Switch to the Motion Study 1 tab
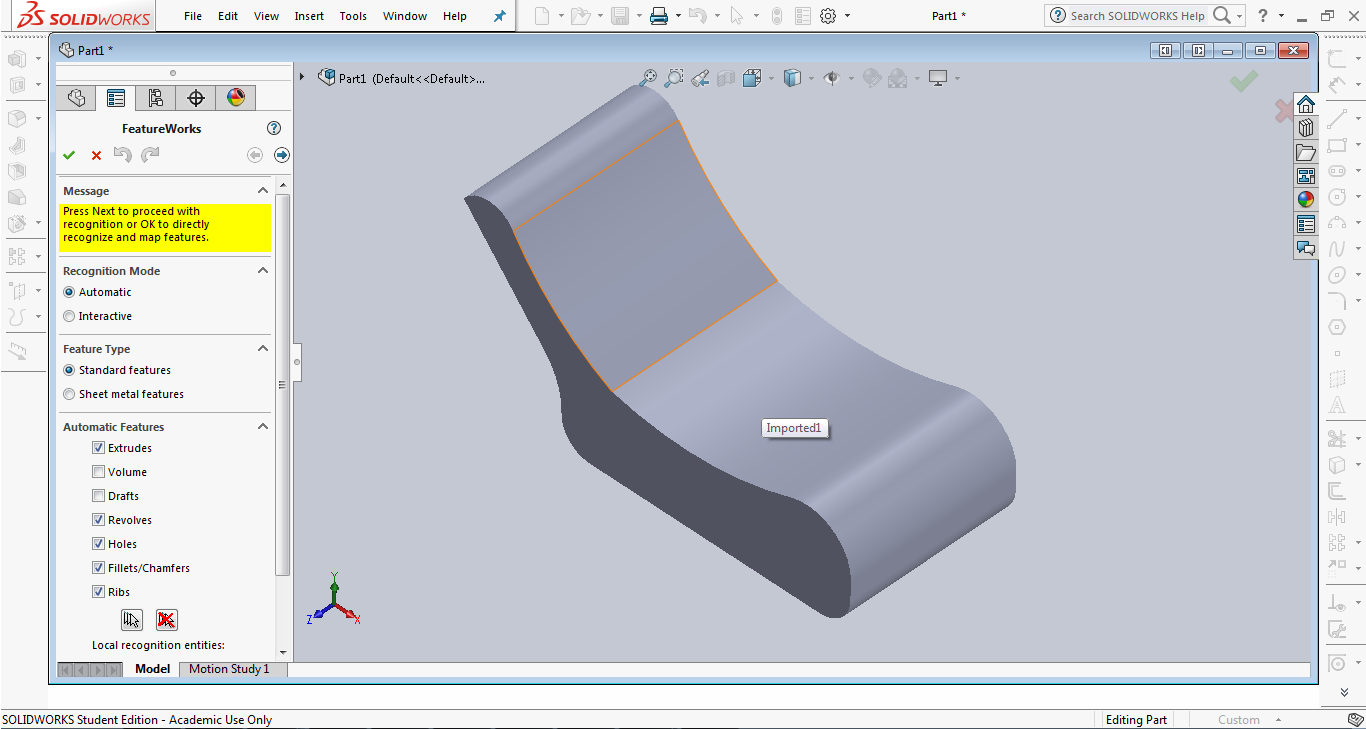Screen dimensions: 1366x729 coord(229,669)
